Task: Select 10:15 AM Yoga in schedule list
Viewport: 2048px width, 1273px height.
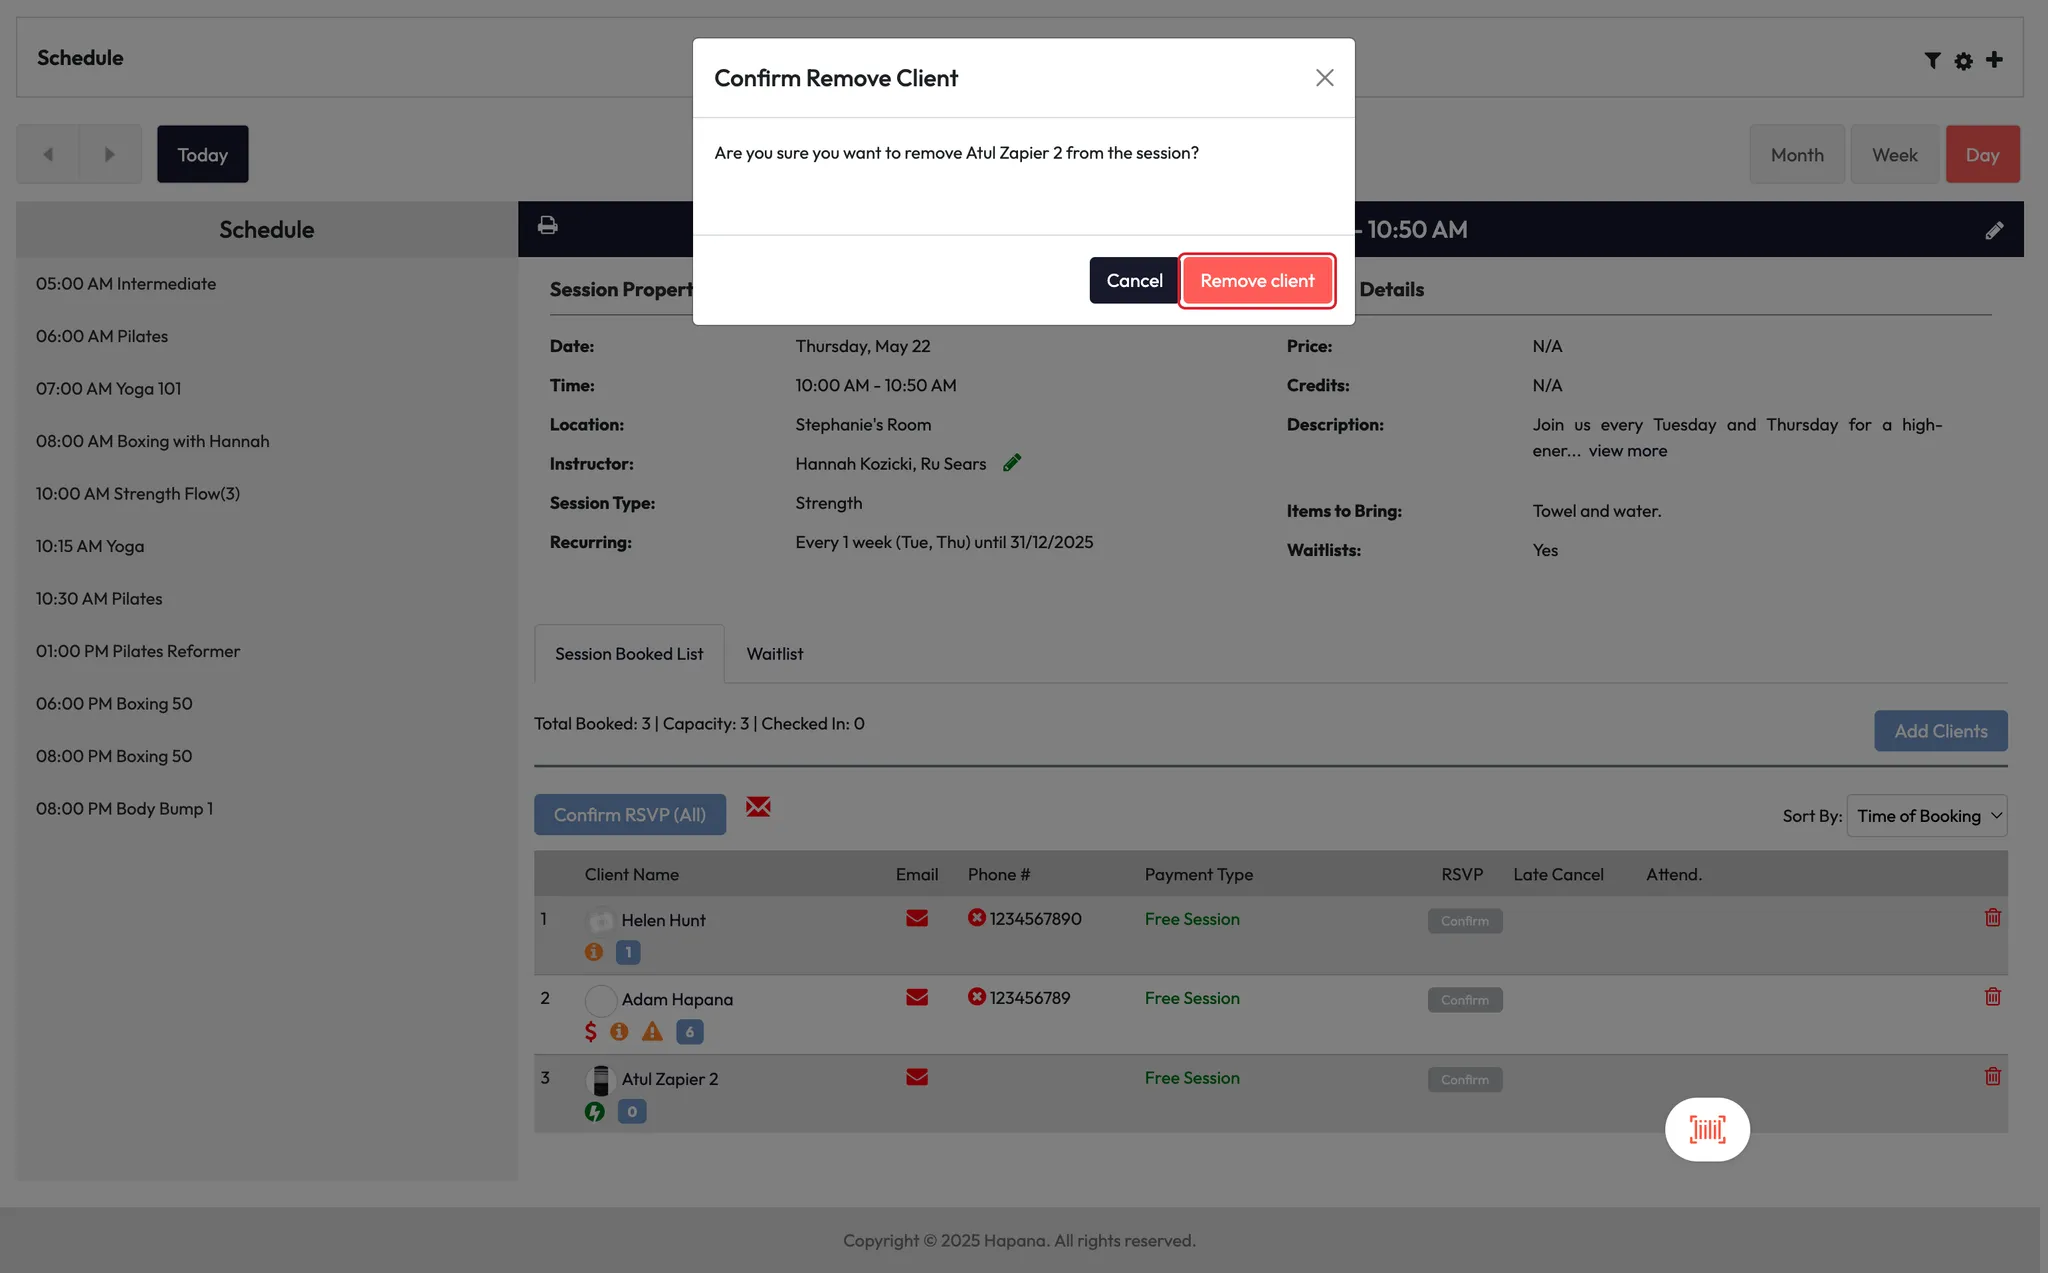Action: [x=90, y=546]
